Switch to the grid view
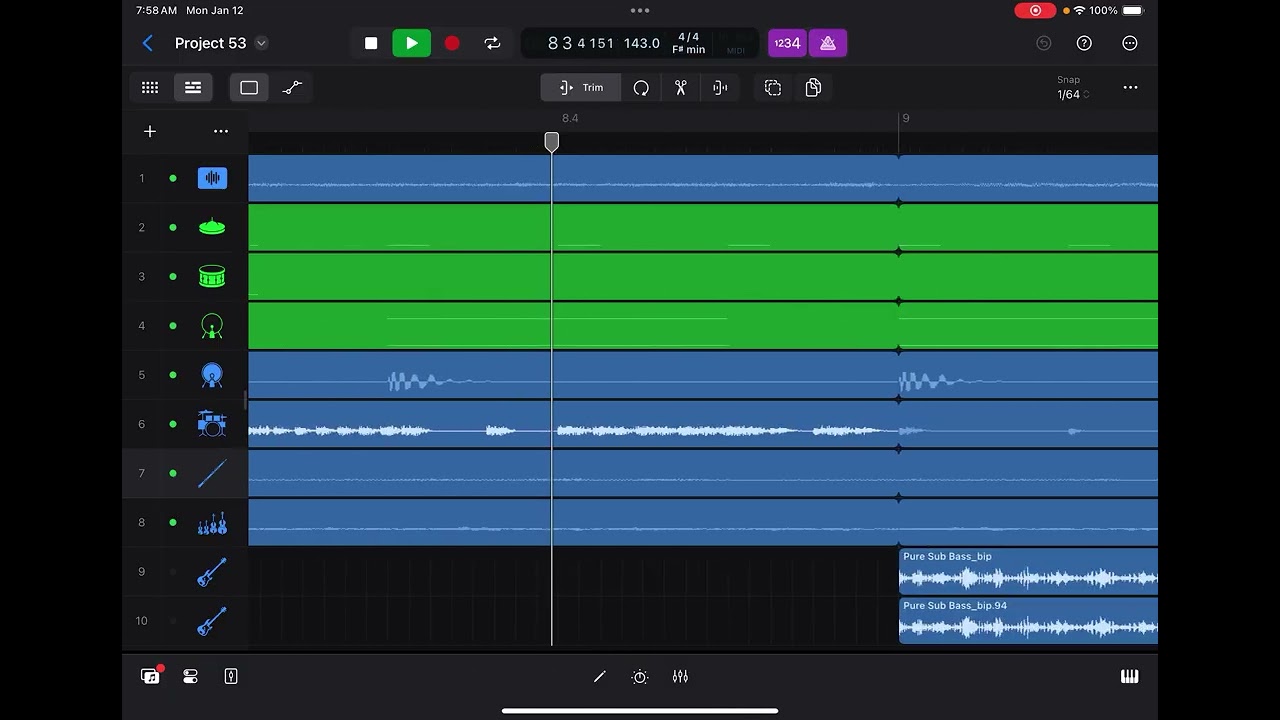Image resolution: width=1280 pixels, height=720 pixels. [x=150, y=88]
